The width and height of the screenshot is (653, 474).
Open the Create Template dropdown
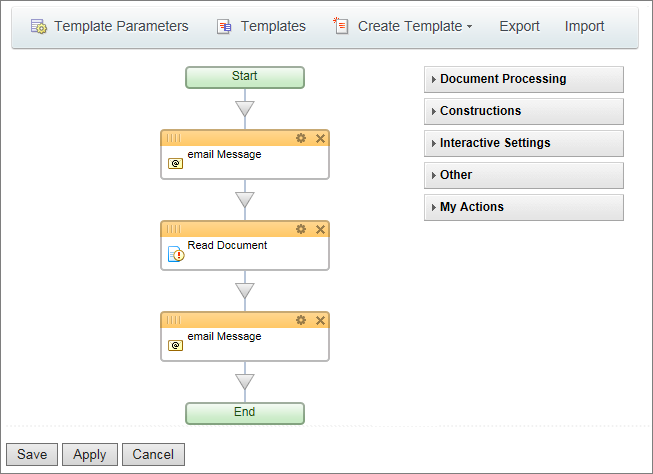[404, 27]
